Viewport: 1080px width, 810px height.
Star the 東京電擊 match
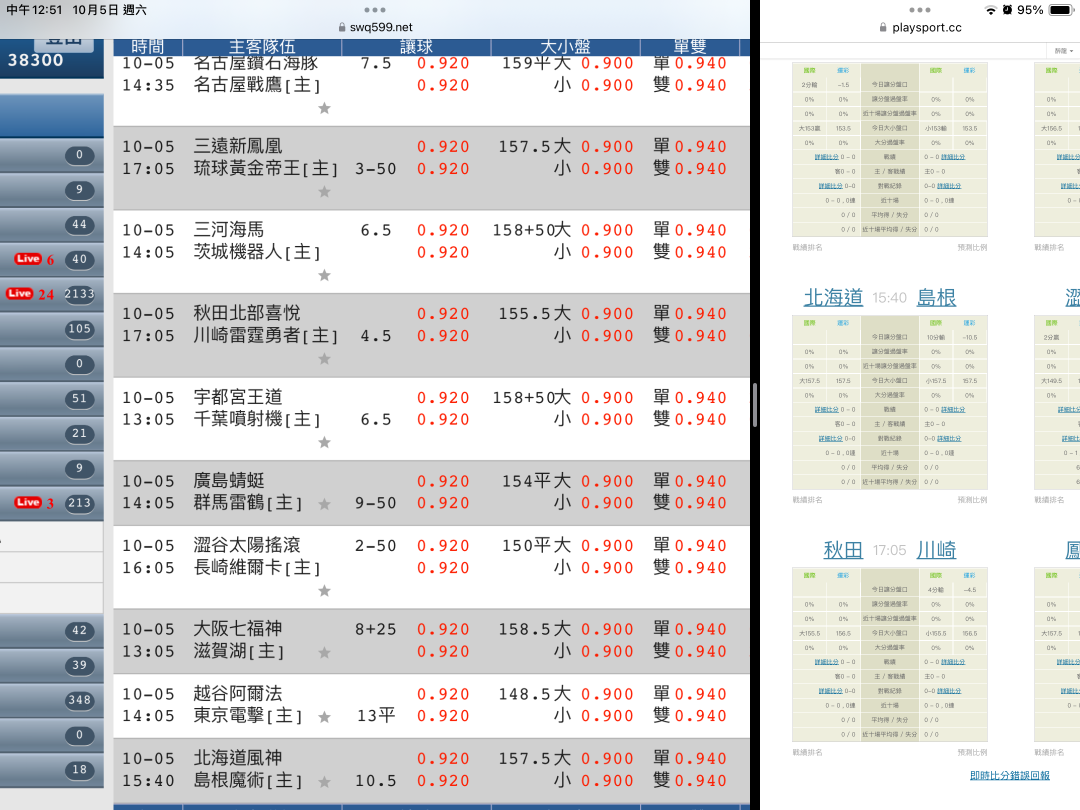pos(324,717)
